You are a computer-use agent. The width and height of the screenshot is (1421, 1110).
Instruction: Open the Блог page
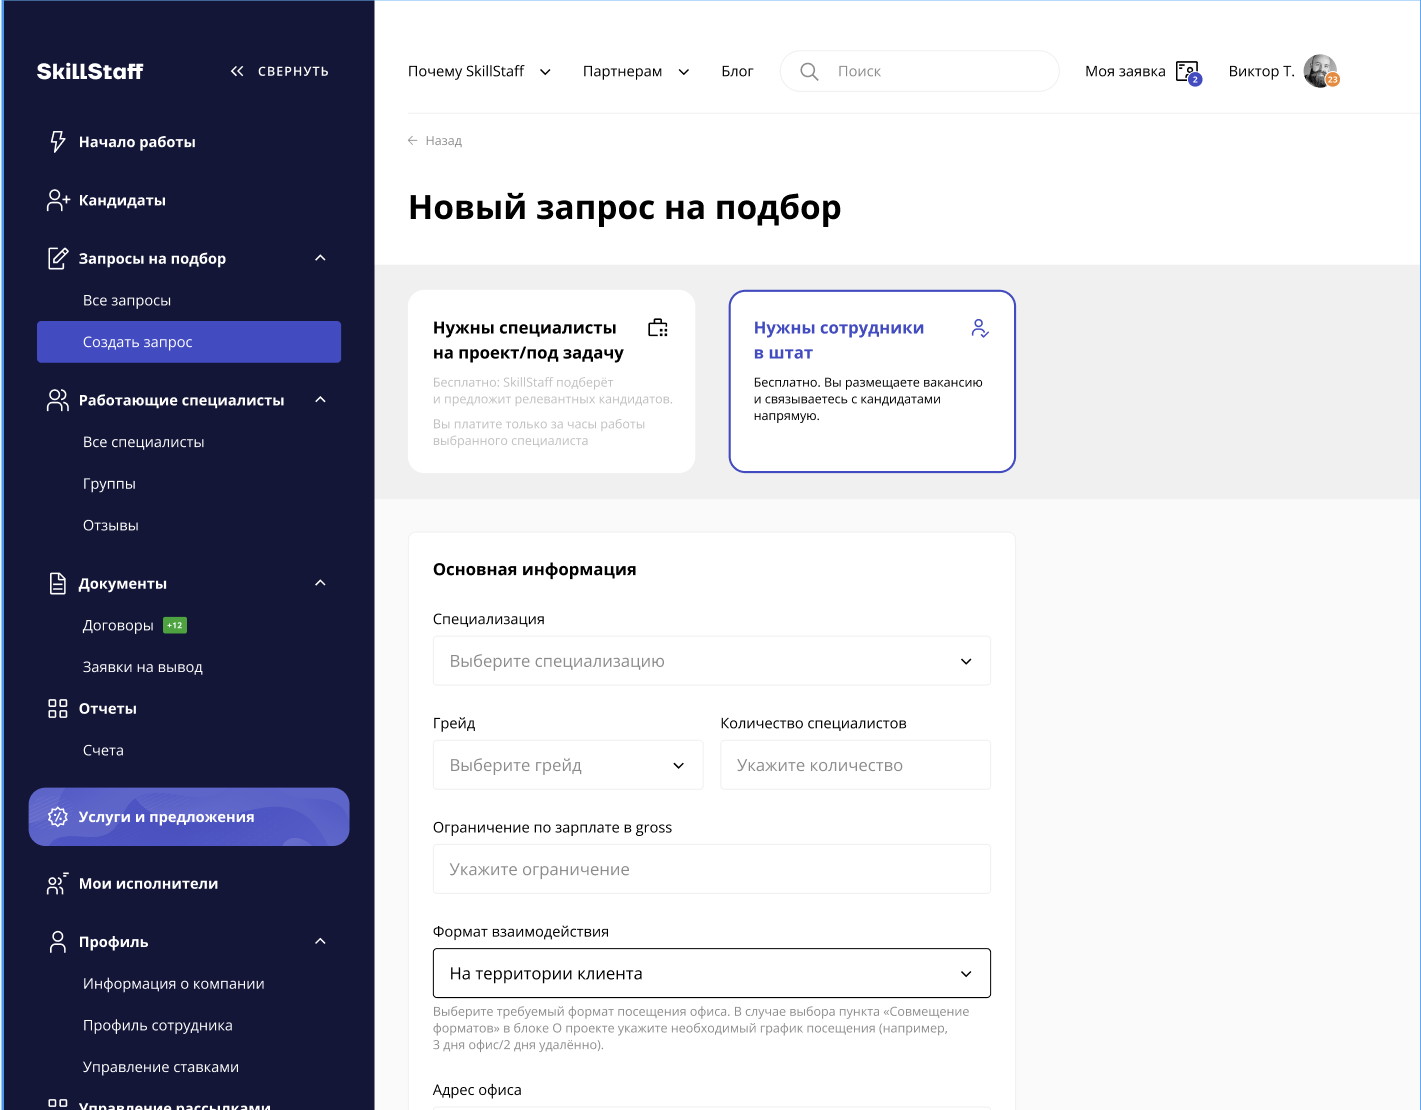point(737,71)
